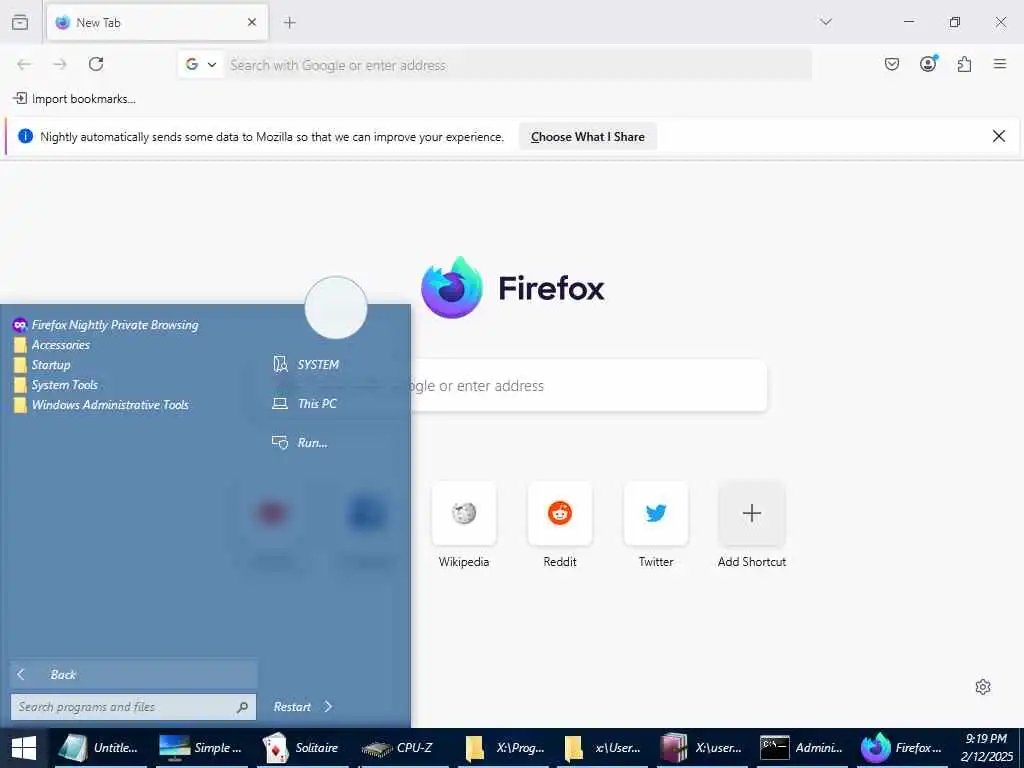The width and height of the screenshot is (1024, 768).
Task: Open the x:\User... folder taskbar item
Action: (603, 748)
